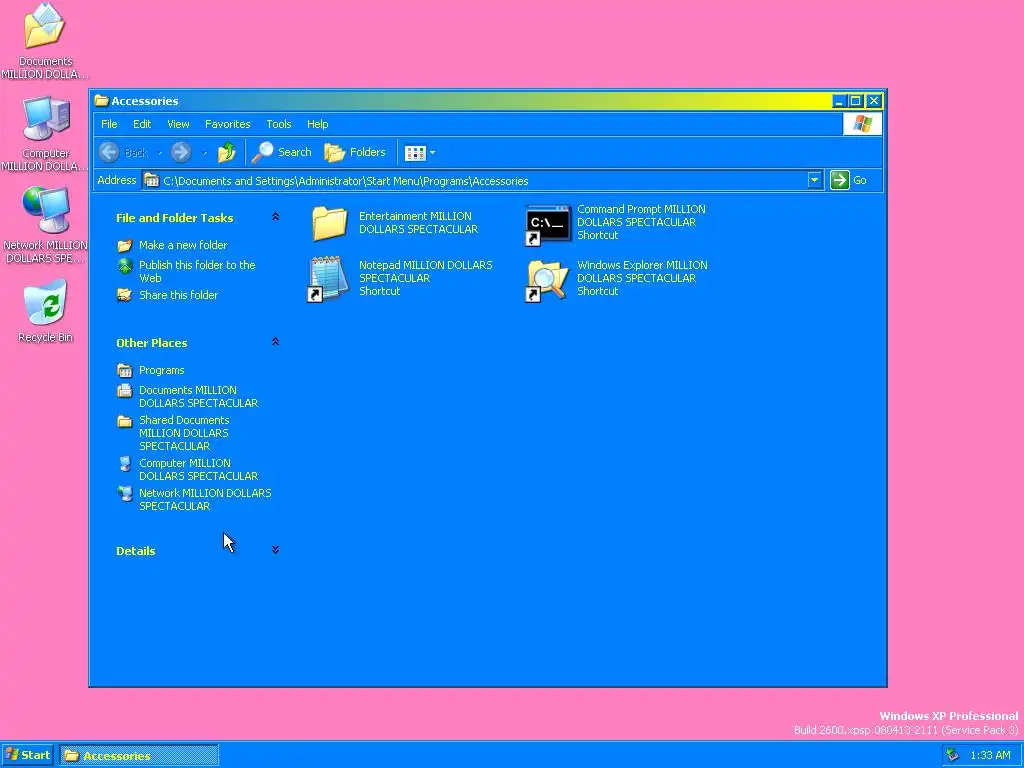Click the Publish to Web globe icon
The width and height of the screenshot is (1024, 768).
125,266
